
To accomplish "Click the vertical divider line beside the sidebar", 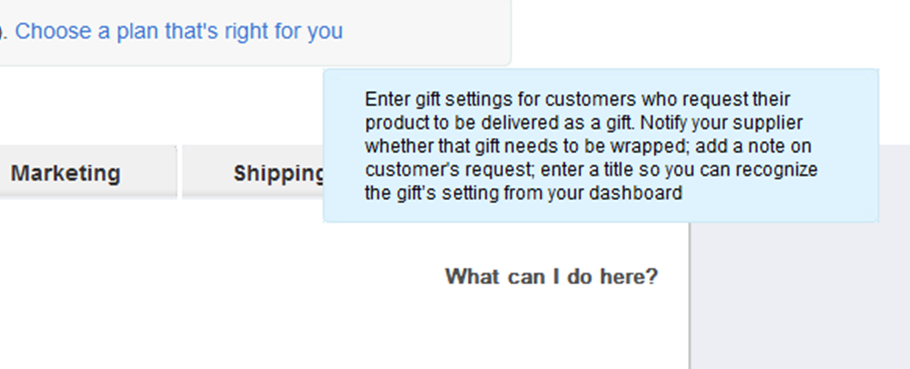I will [689, 296].
